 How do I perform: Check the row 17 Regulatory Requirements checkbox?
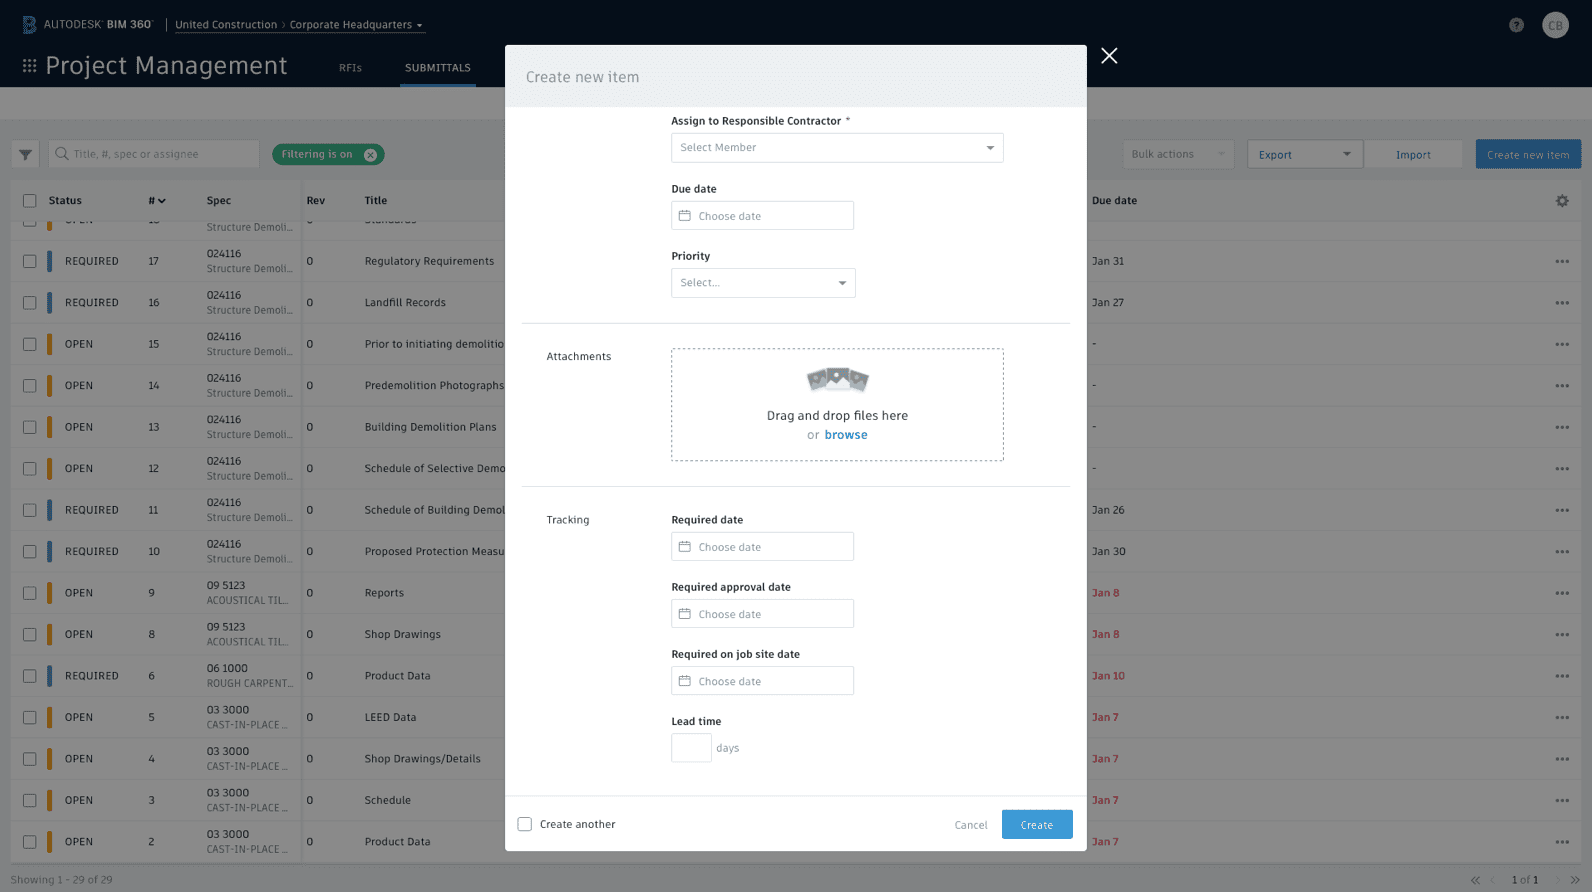tap(30, 261)
